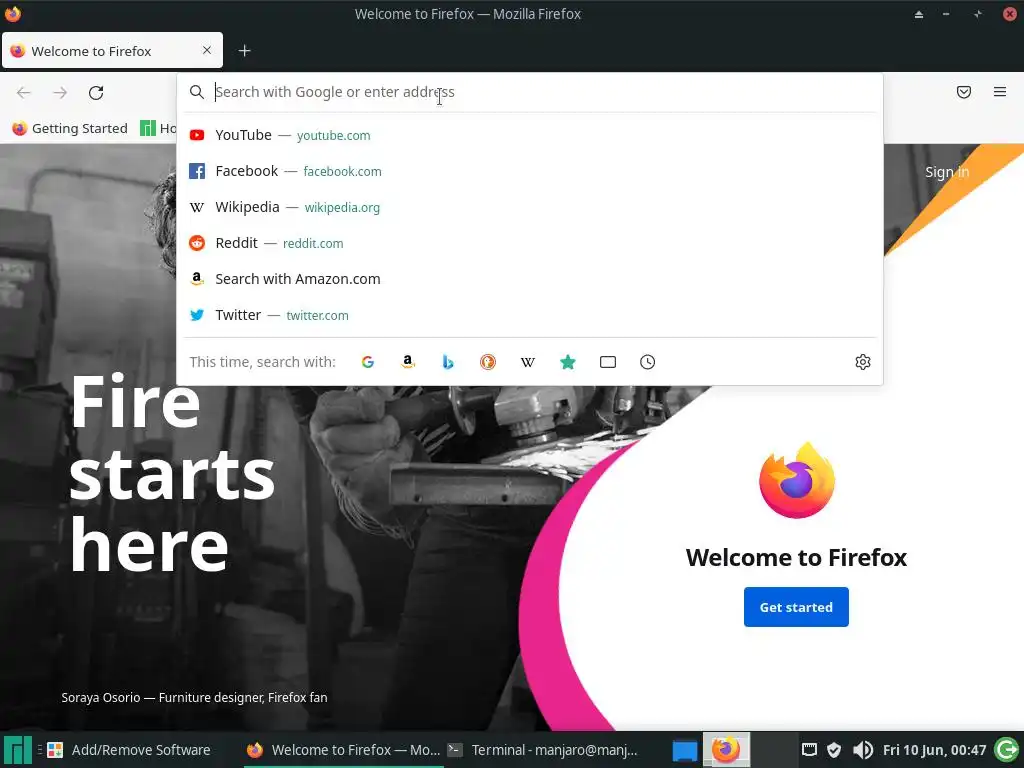1024x768 pixels.
Task: Click the green session logout icon
Action: point(1007,750)
